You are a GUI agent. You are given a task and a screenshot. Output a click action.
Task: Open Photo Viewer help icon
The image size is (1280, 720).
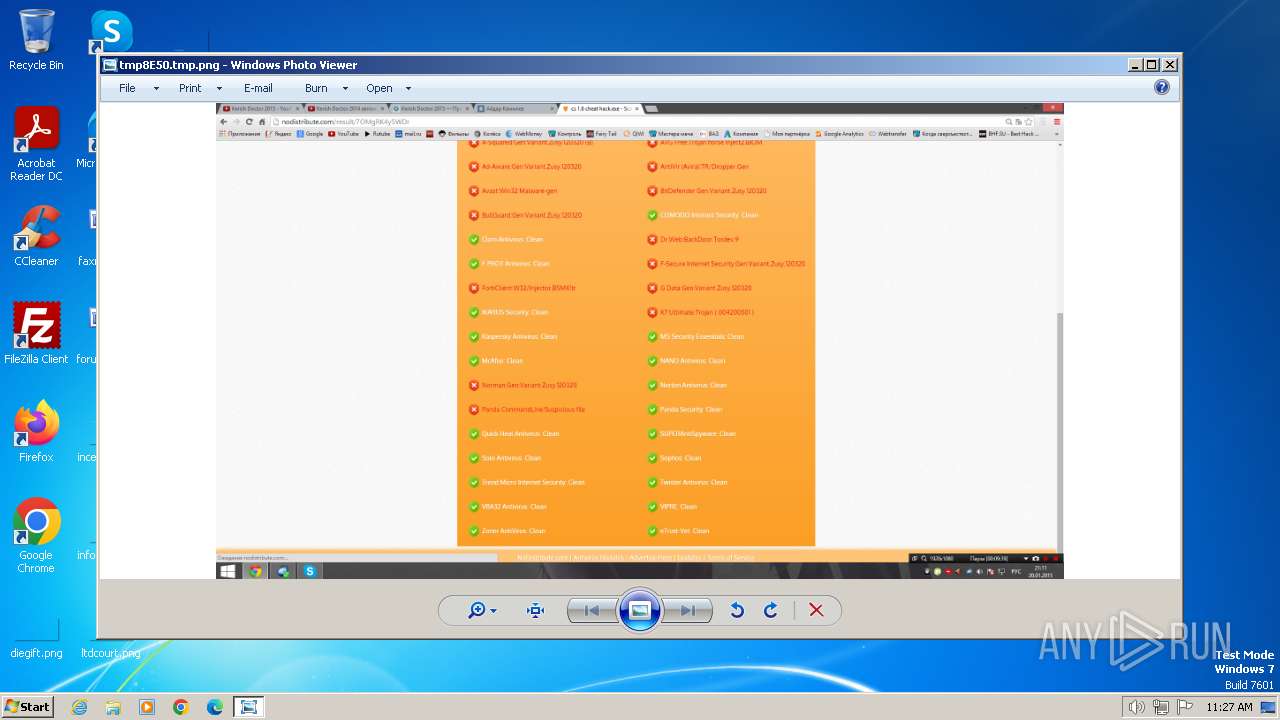pos(1162,88)
